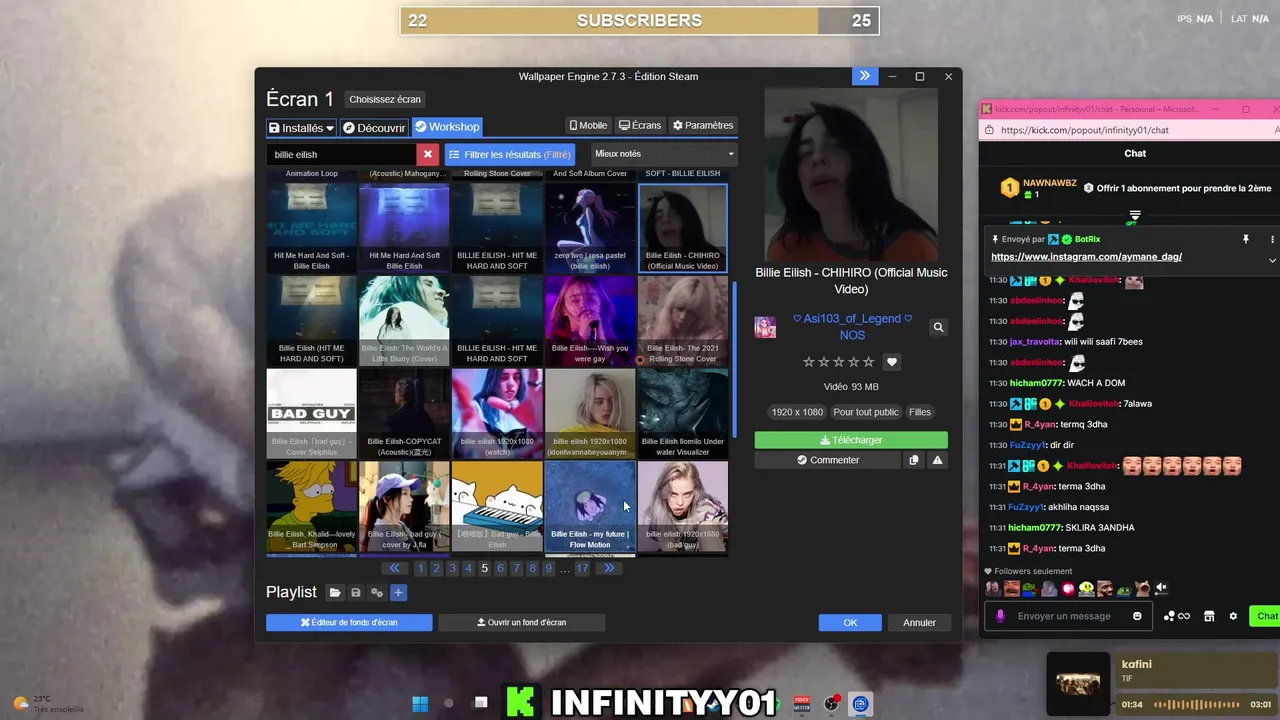Image resolution: width=1280 pixels, height=720 pixels.
Task: Click Ouvrir un fond d'écran button
Action: 522,622
